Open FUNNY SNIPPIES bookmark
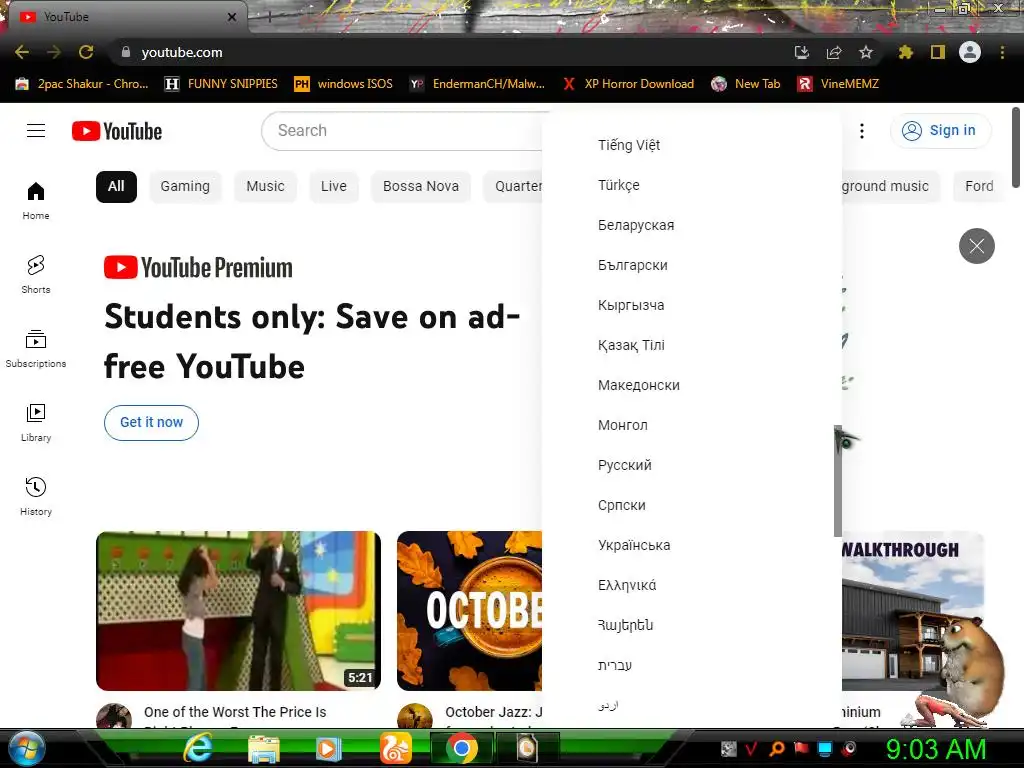The height and width of the screenshot is (768, 1024). click(221, 84)
